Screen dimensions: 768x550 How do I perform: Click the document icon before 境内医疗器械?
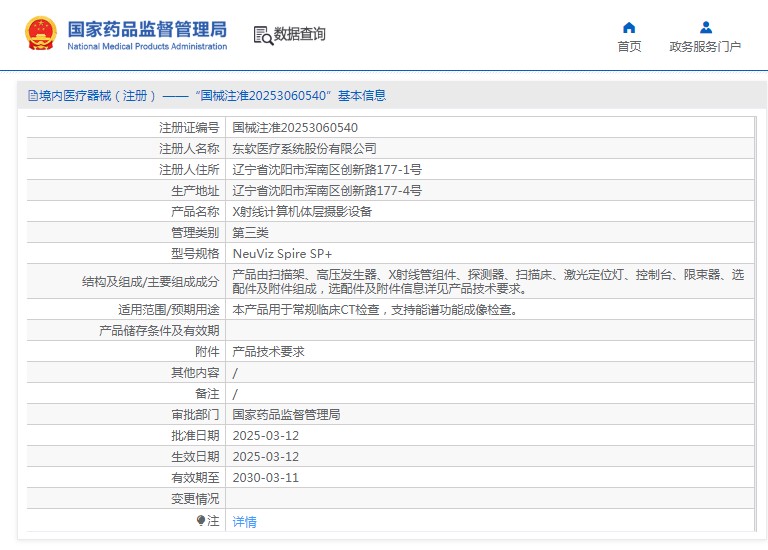click(x=32, y=96)
